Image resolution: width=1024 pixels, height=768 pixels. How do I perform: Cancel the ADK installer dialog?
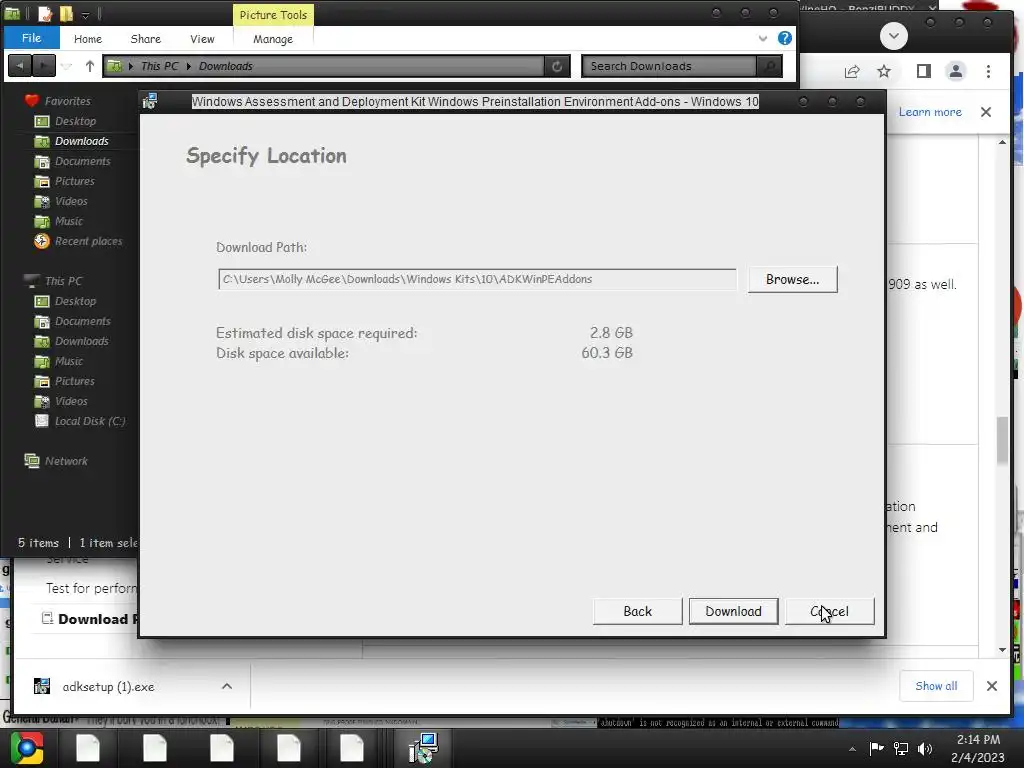point(829,611)
